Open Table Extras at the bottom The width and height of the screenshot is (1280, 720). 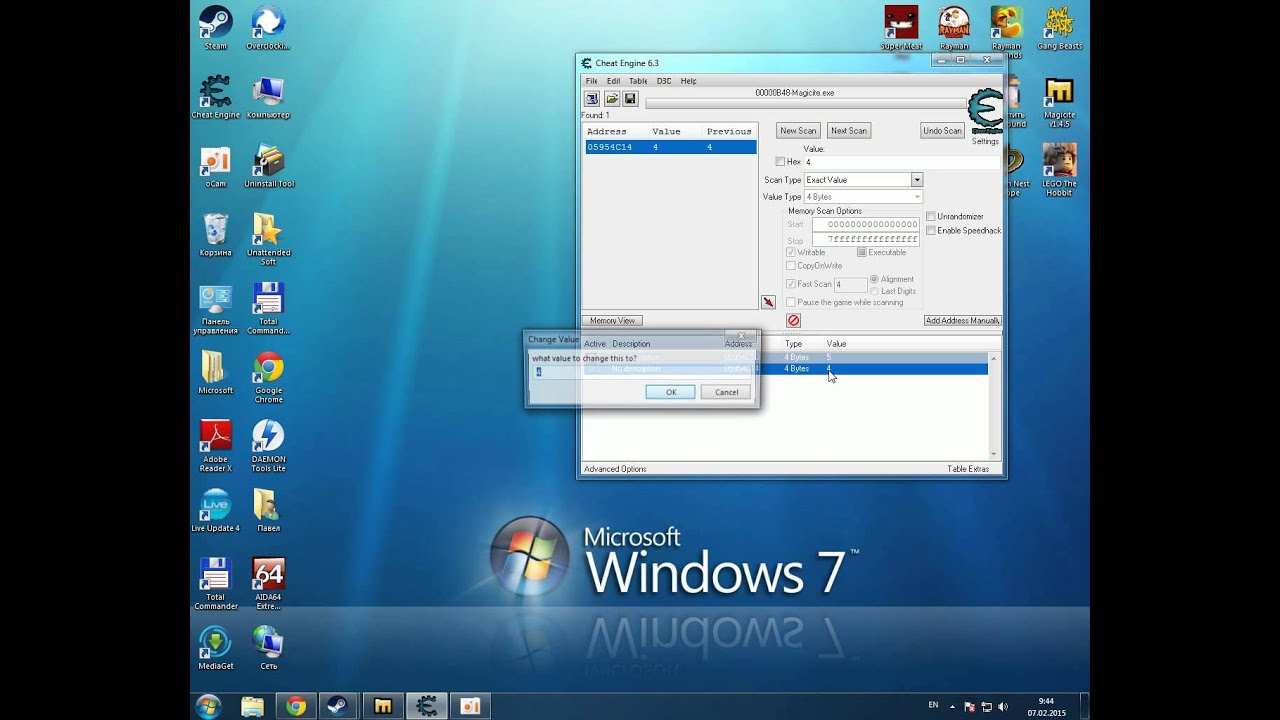(x=968, y=469)
